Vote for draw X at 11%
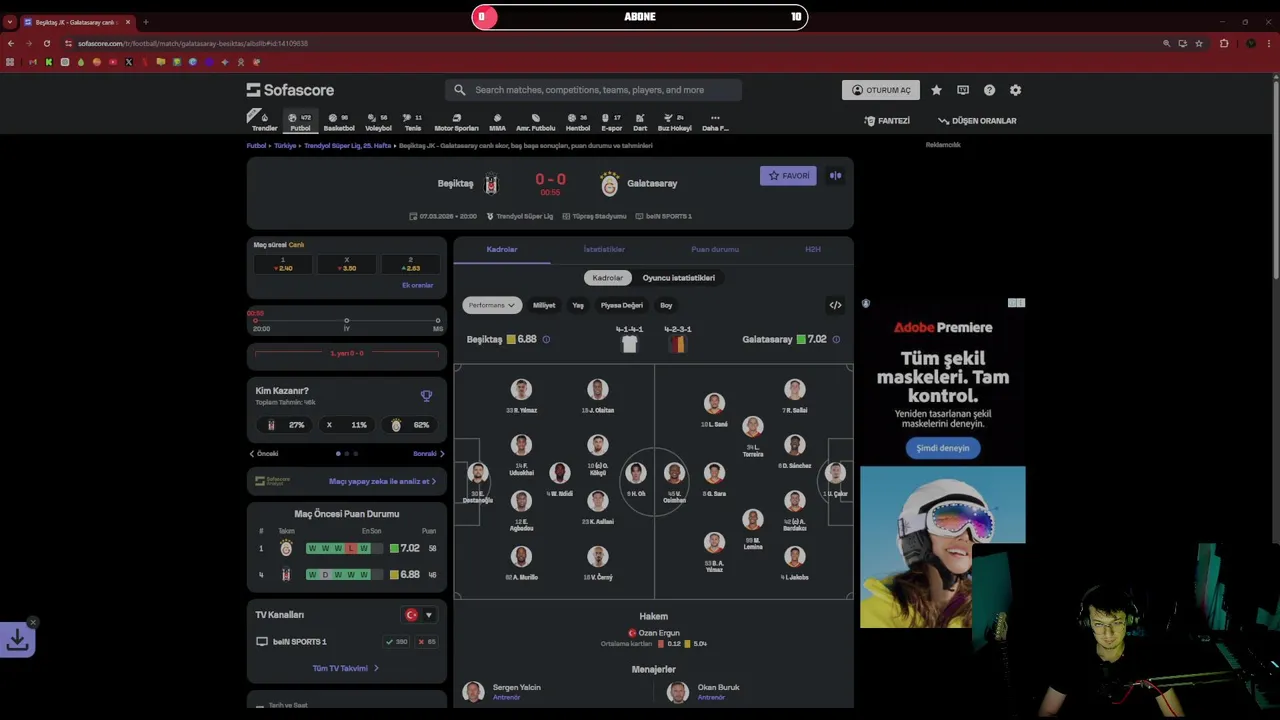Viewport: 1280px width, 720px height. (346, 425)
